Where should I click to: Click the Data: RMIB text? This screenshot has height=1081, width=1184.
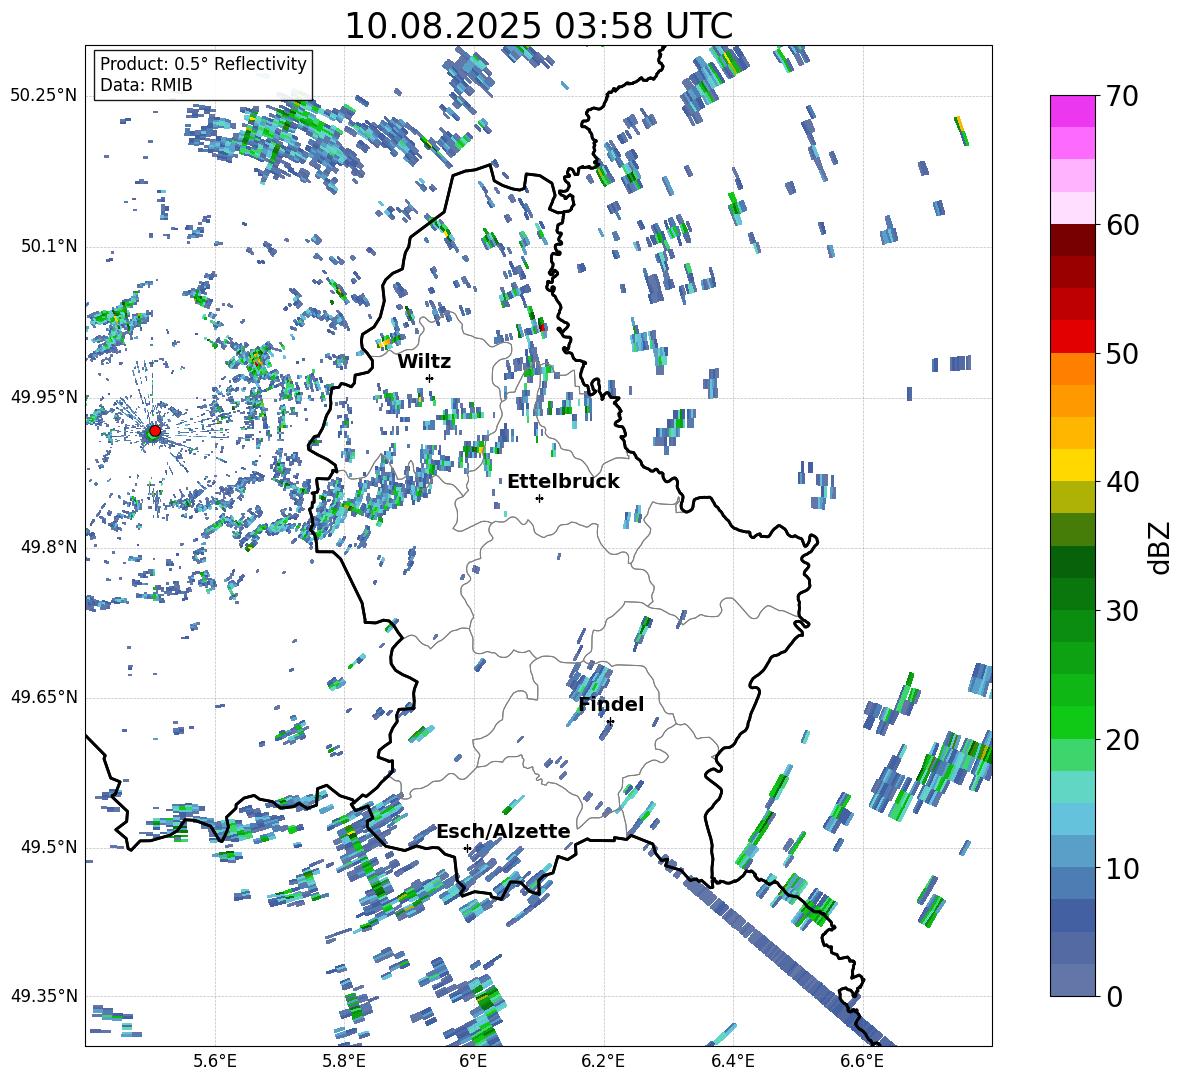(146, 85)
